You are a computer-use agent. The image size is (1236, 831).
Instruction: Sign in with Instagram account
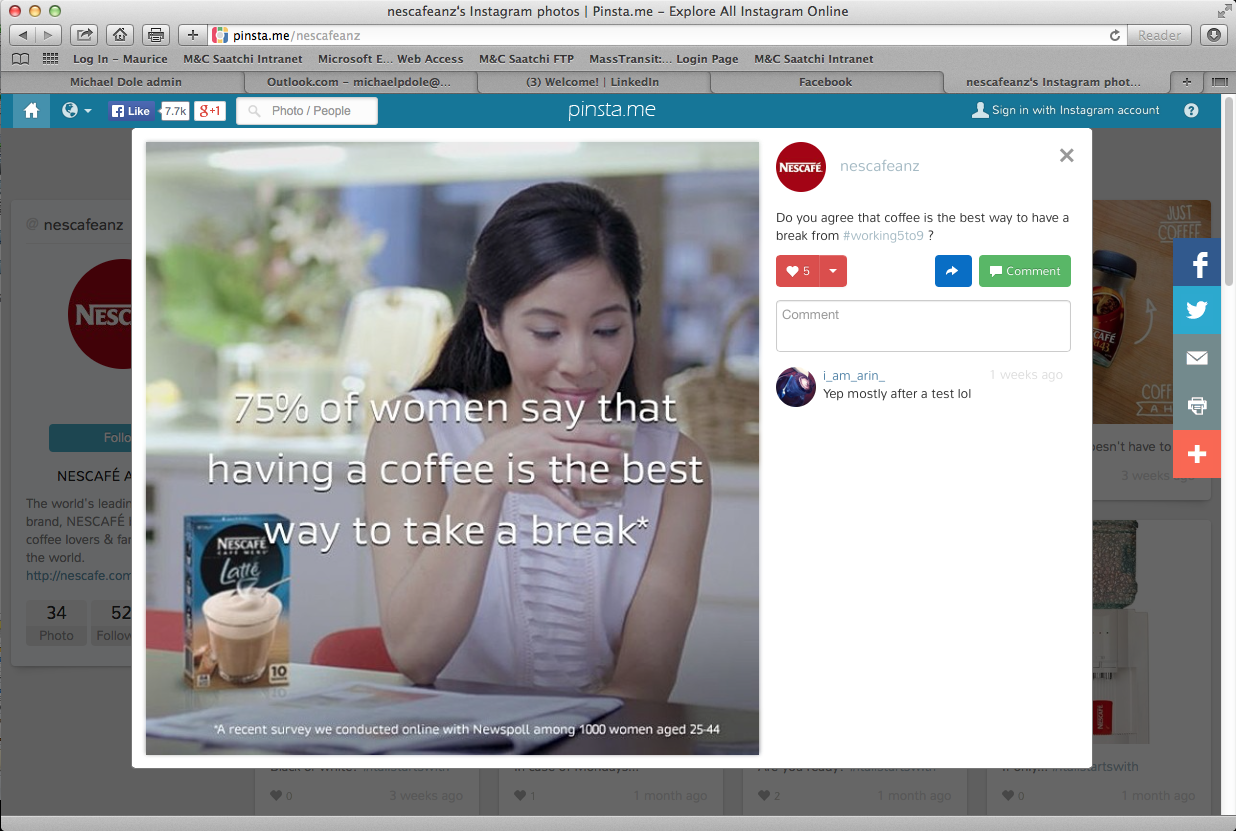coord(1066,110)
